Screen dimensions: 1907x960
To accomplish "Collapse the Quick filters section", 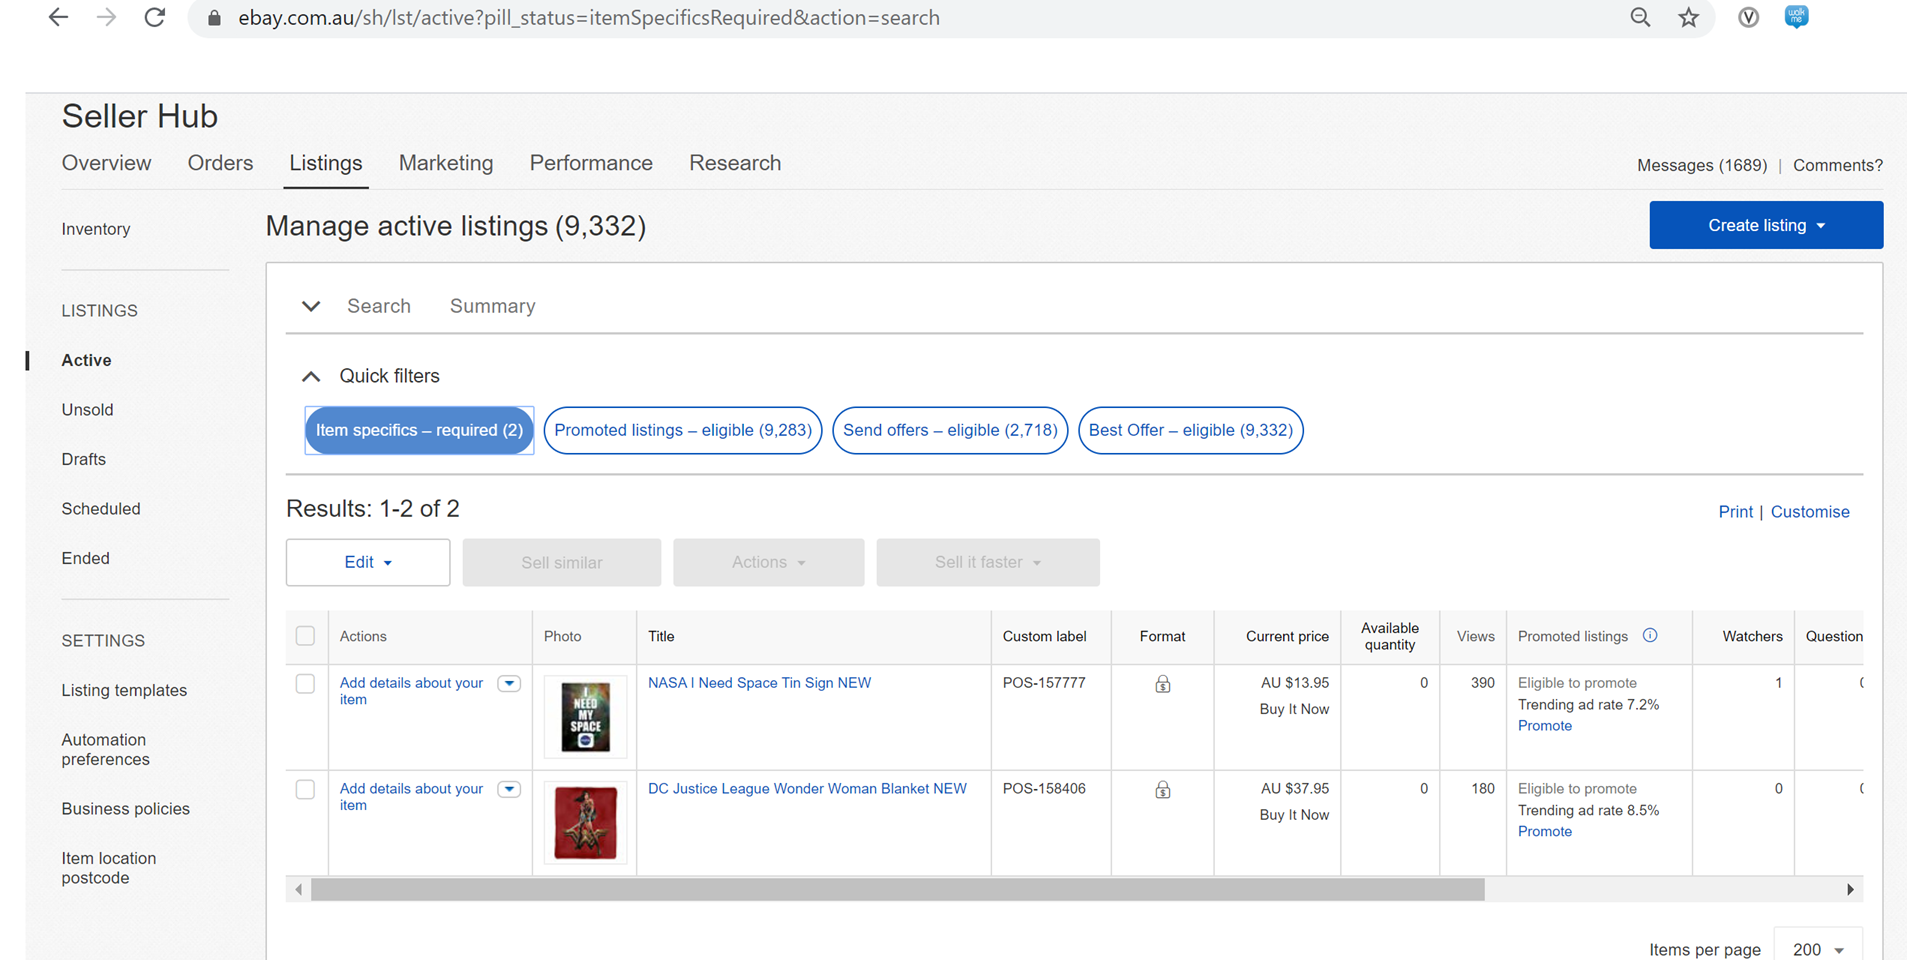I will coord(311,376).
